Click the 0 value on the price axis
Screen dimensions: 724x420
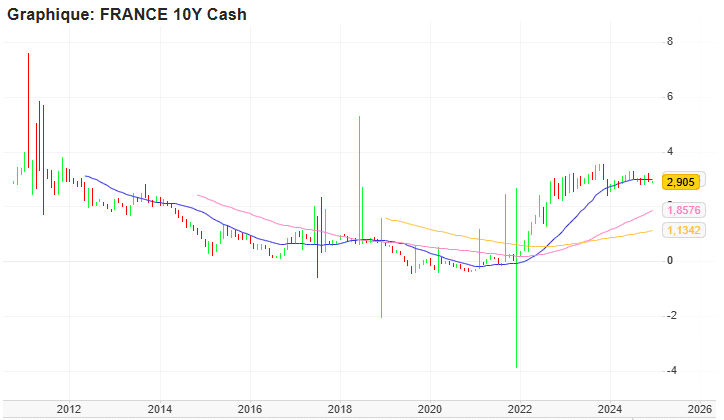click(x=669, y=261)
